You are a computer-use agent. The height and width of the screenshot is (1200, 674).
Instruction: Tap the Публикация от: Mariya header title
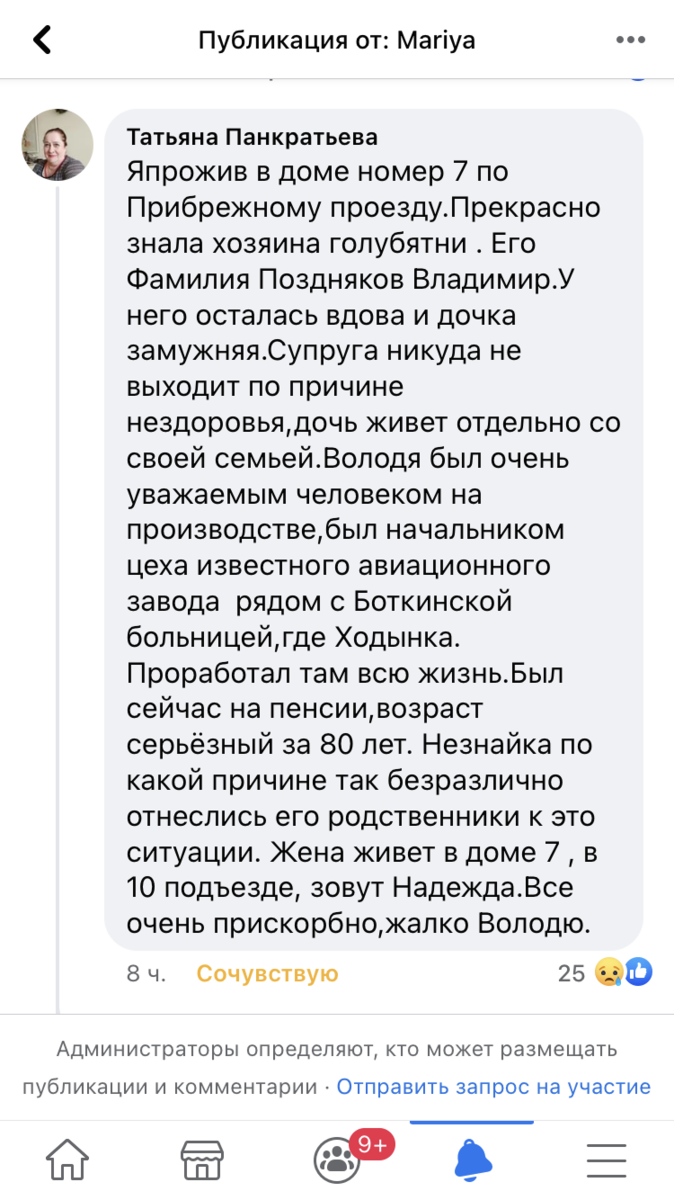(337, 40)
